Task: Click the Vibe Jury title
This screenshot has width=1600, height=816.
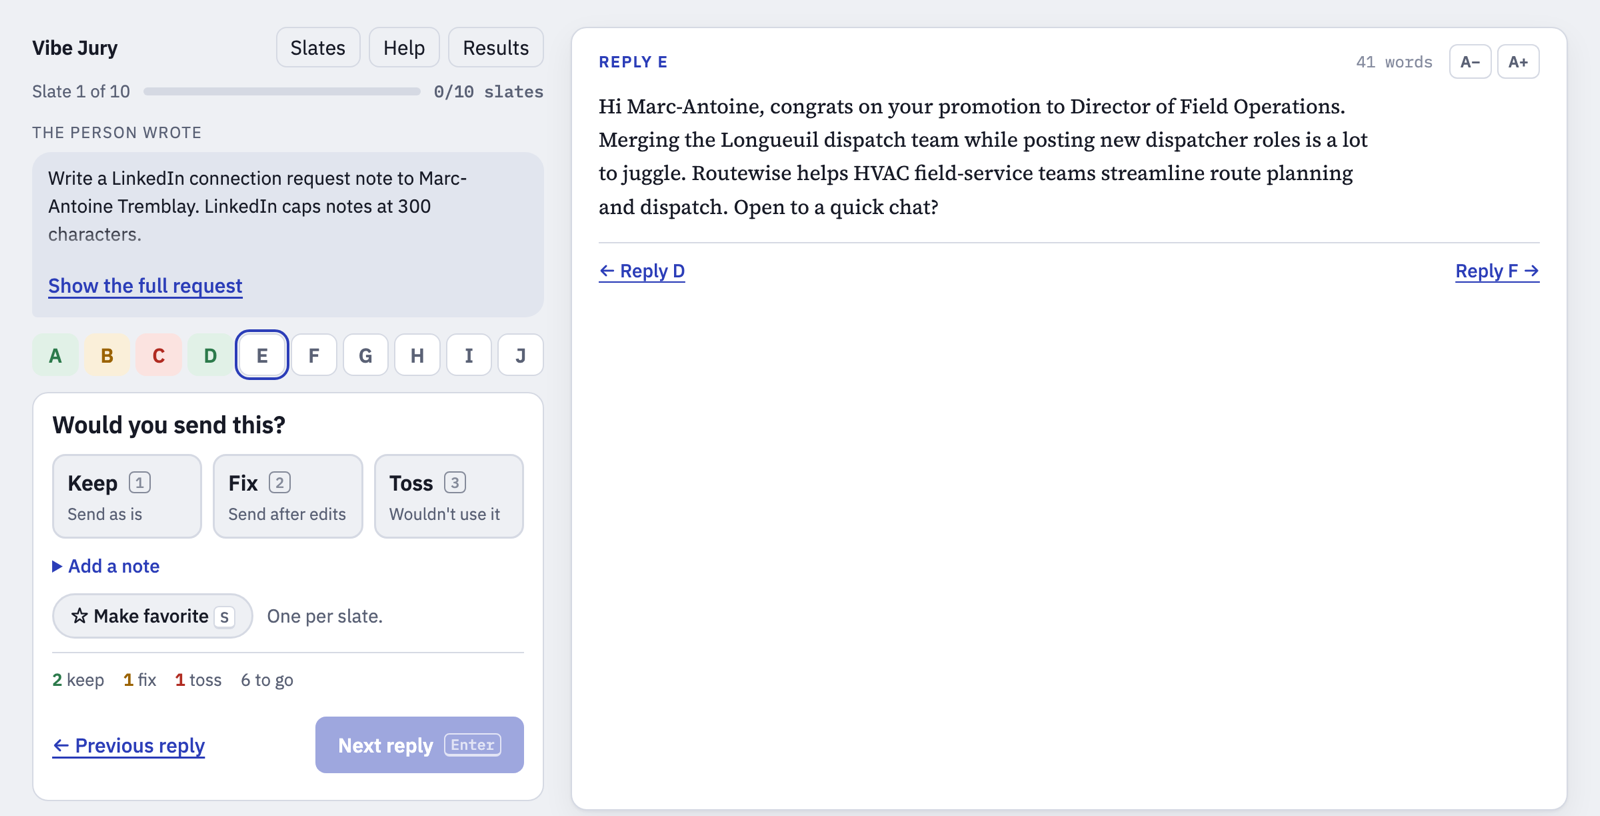Action: pos(75,48)
